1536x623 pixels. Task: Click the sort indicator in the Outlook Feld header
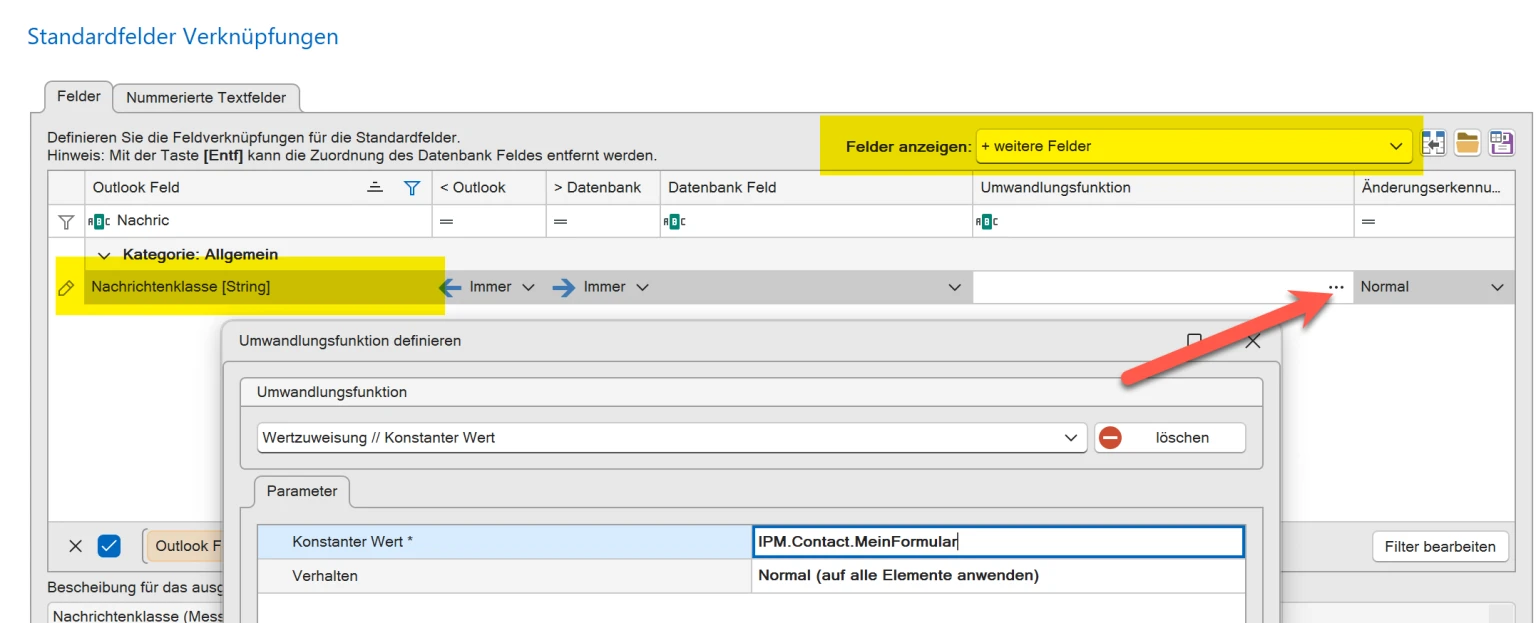(x=375, y=187)
